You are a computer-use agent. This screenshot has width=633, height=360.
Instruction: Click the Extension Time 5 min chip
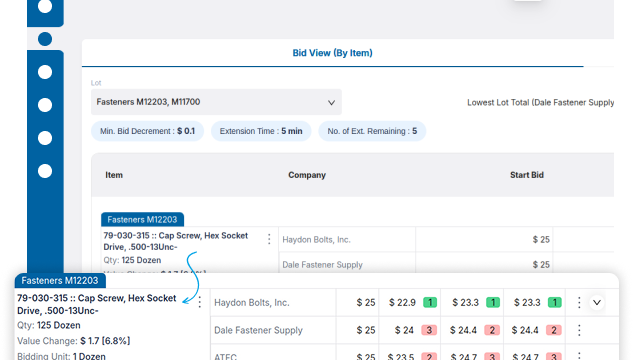tap(261, 131)
